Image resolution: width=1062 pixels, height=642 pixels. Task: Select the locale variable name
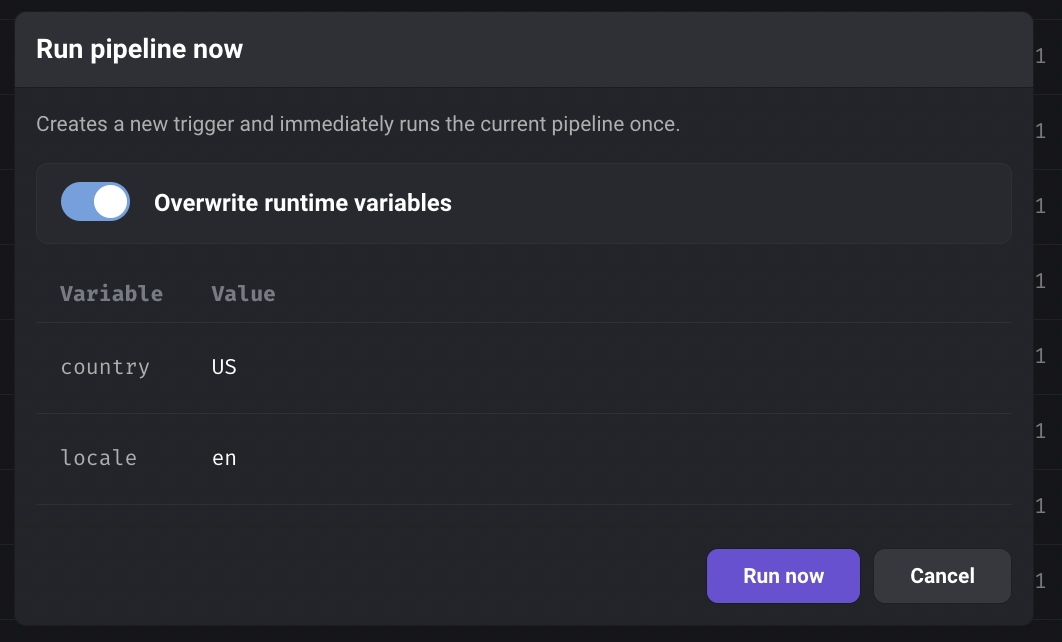pos(99,458)
